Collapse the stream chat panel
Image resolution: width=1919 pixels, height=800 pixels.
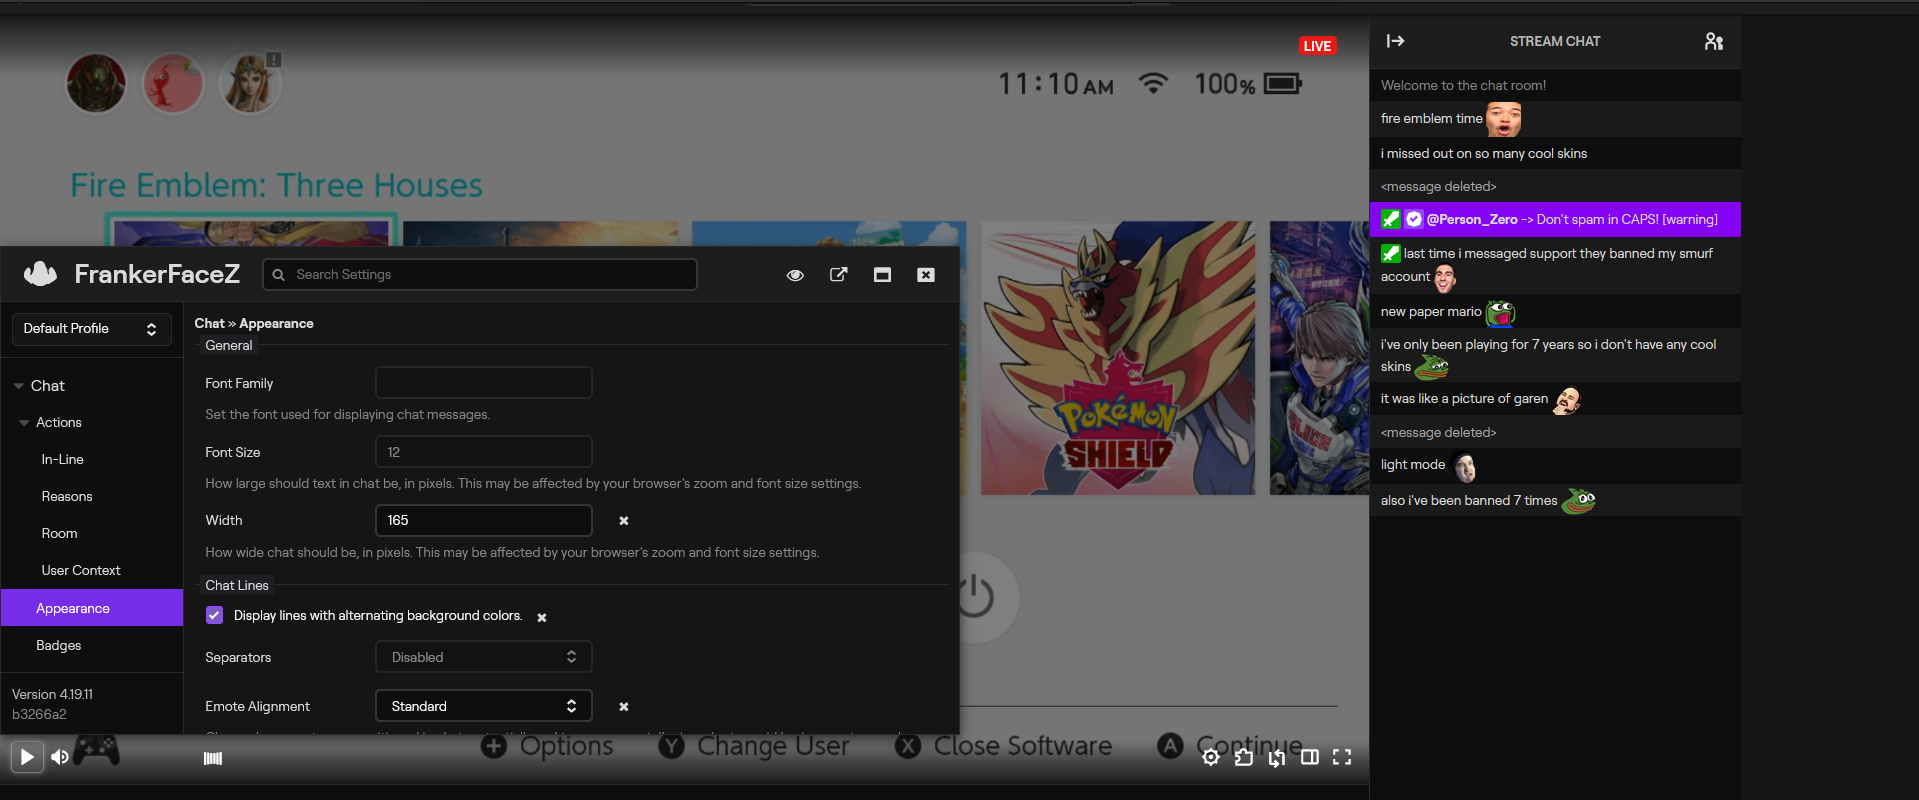click(x=1396, y=41)
